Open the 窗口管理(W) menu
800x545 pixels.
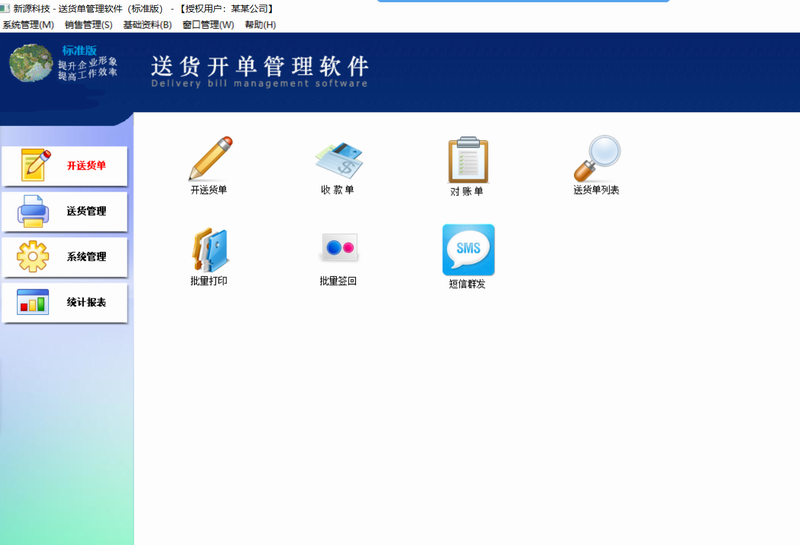click(x=208, y=25)
